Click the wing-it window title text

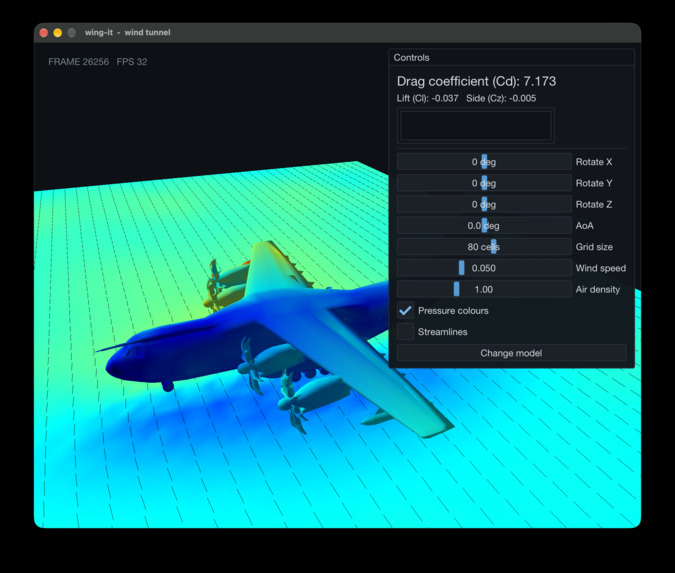[x=127, y=32]
